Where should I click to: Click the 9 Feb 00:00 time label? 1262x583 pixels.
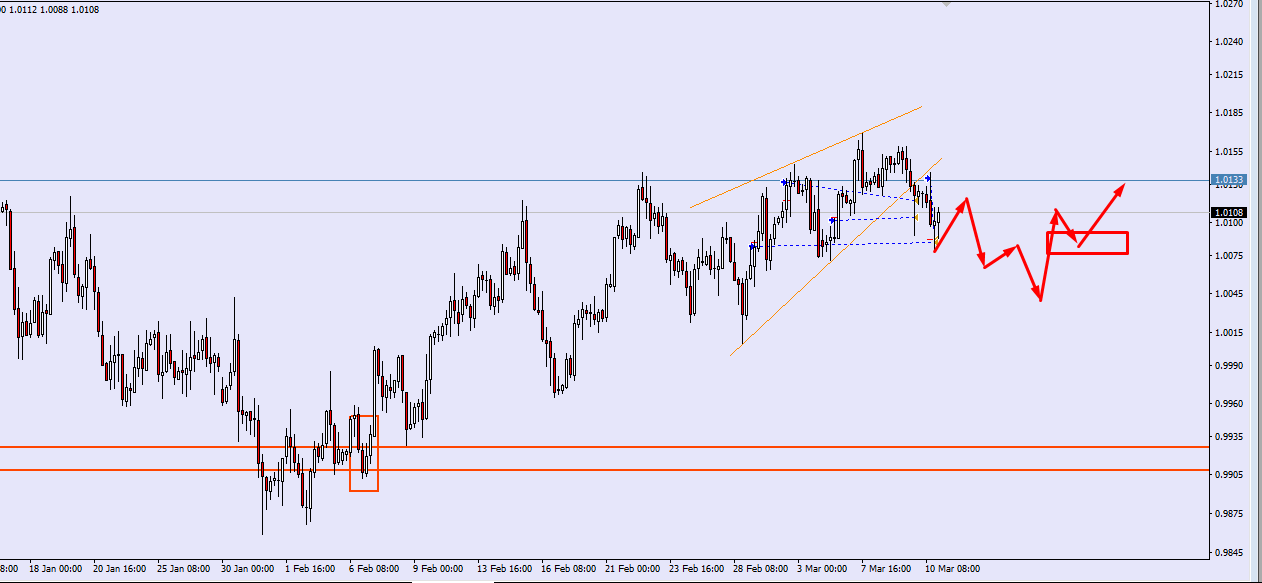pos(438,568)
